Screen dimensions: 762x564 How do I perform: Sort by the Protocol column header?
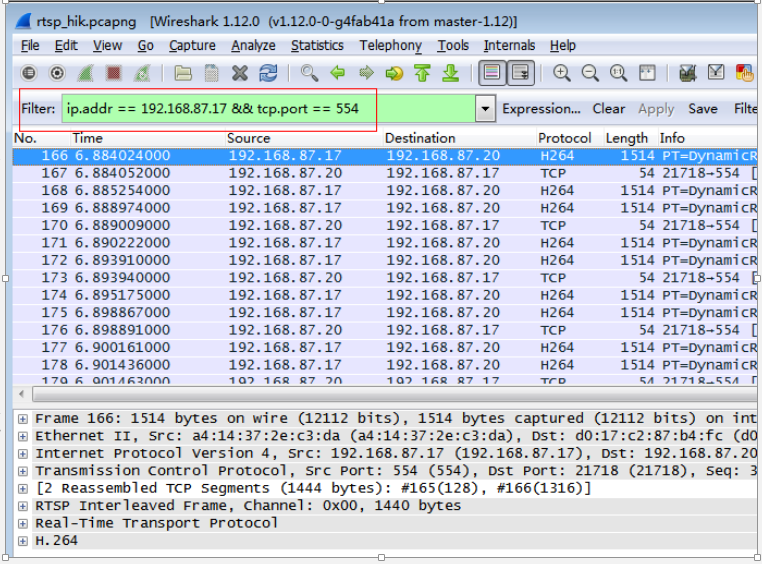click(570, 138)
